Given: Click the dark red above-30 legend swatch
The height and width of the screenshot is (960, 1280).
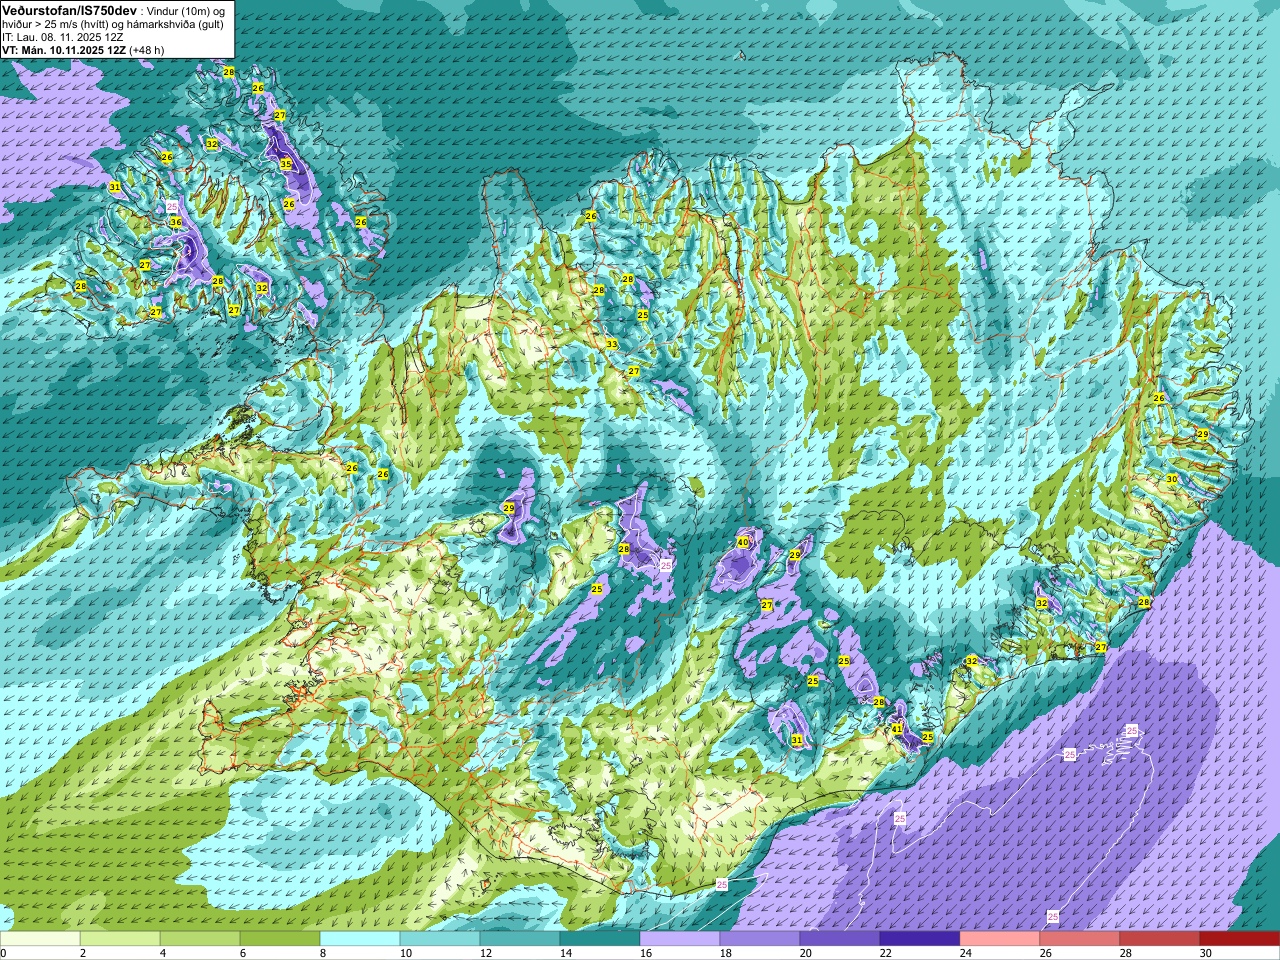Looking at the screenshot, I should pos(1240,938).
